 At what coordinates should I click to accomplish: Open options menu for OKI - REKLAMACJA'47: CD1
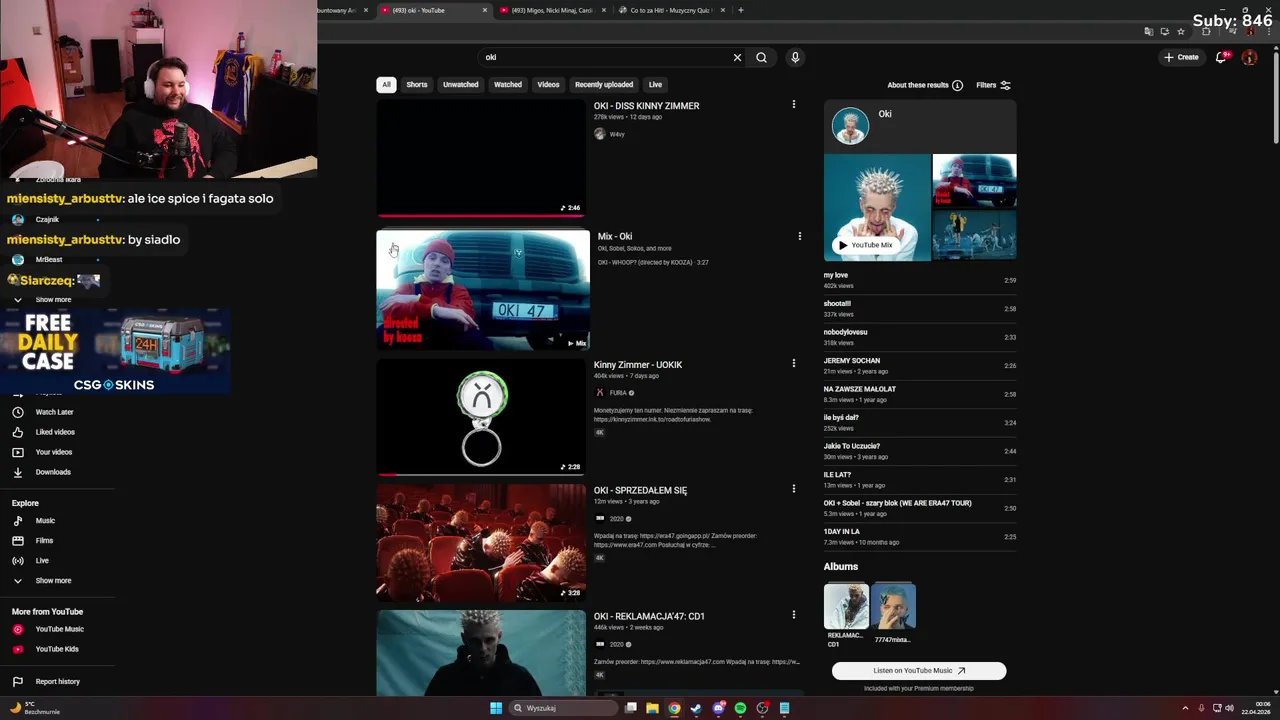(794, 615)
